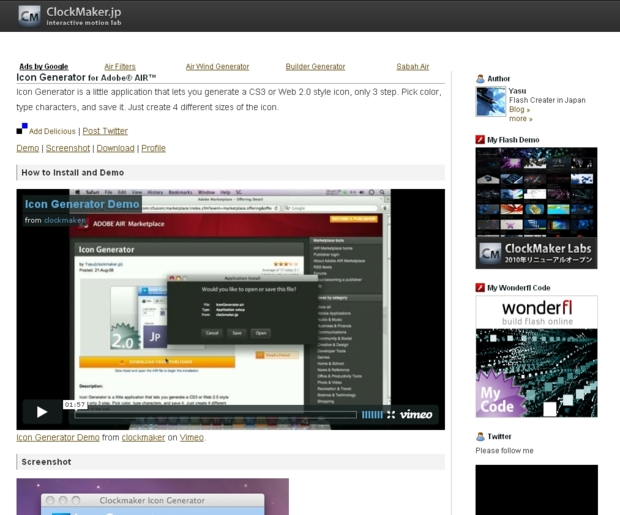Click the Clockmaker Icon Generator screenshot image
The height and width of the screenshot is (515, 620).
coord(153,496)
